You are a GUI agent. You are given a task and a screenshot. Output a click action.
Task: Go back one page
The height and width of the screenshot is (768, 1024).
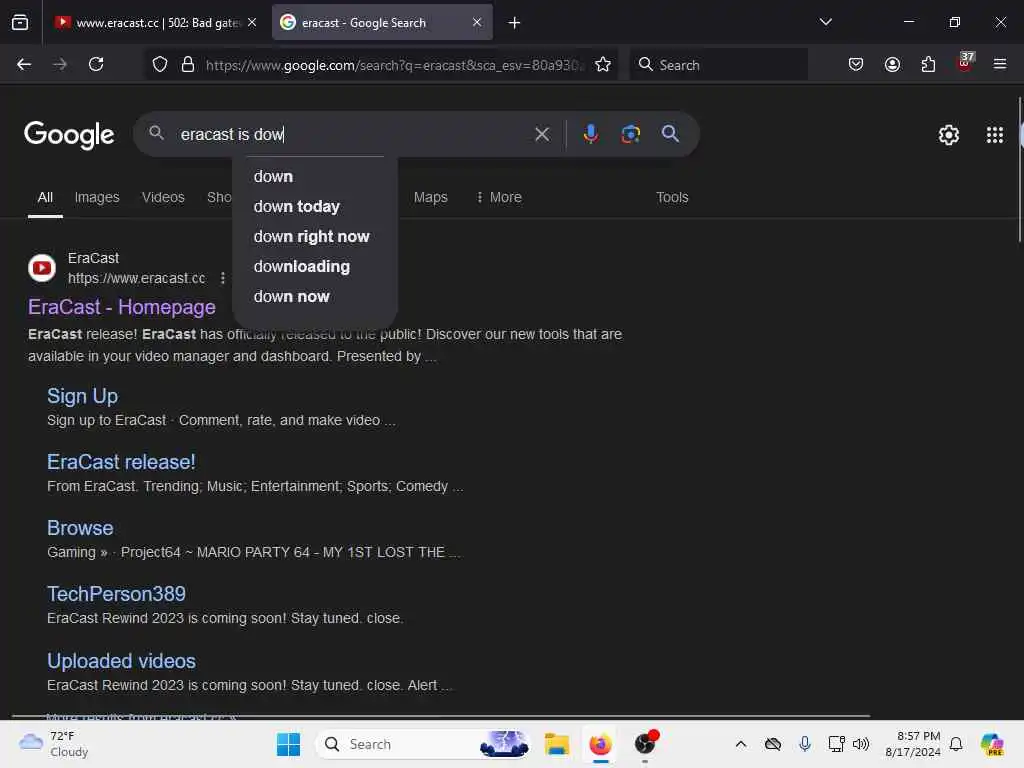pos(24,64)
